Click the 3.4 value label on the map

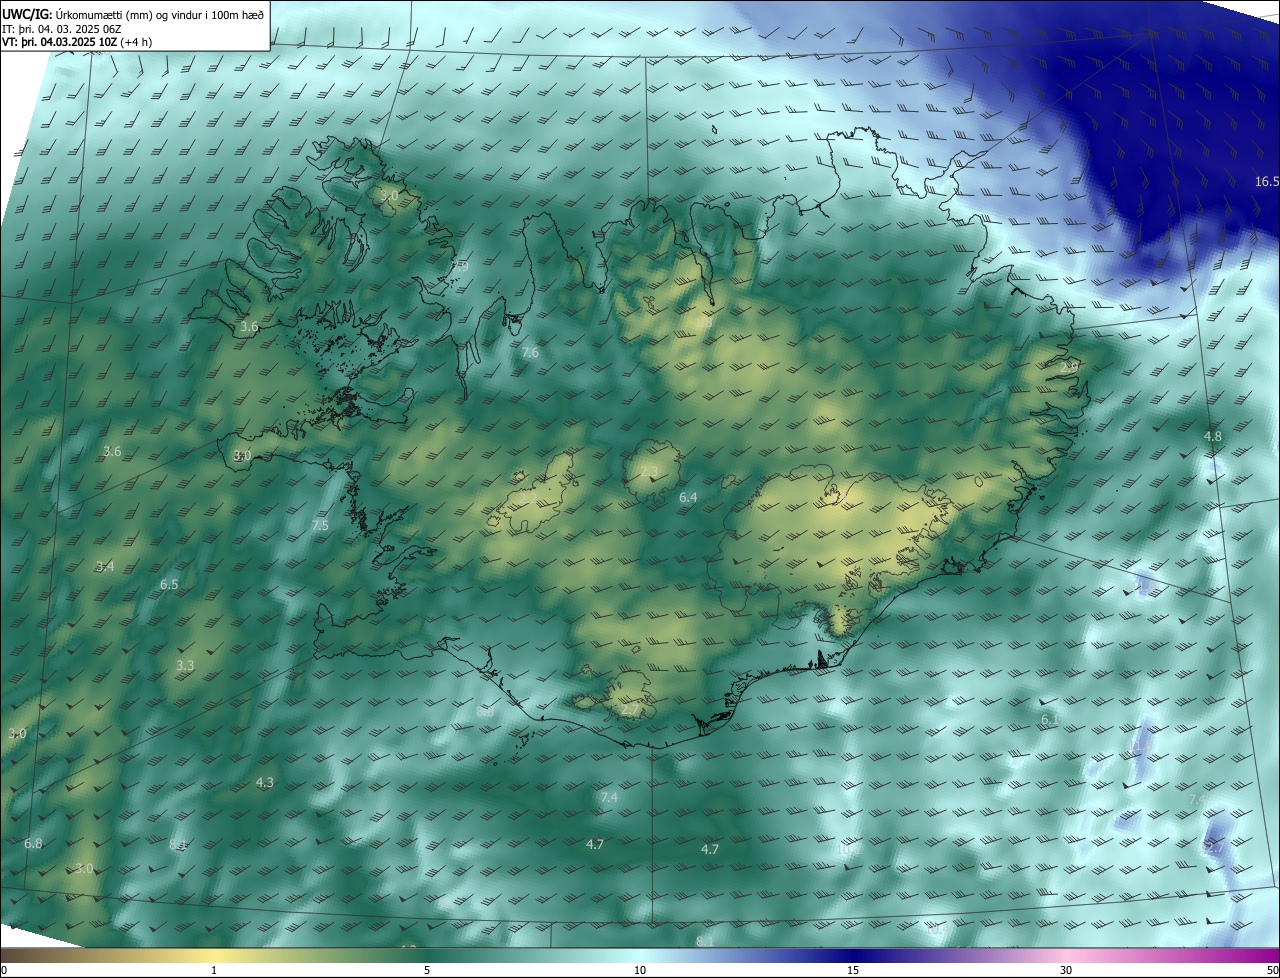[x=105, y=567]
